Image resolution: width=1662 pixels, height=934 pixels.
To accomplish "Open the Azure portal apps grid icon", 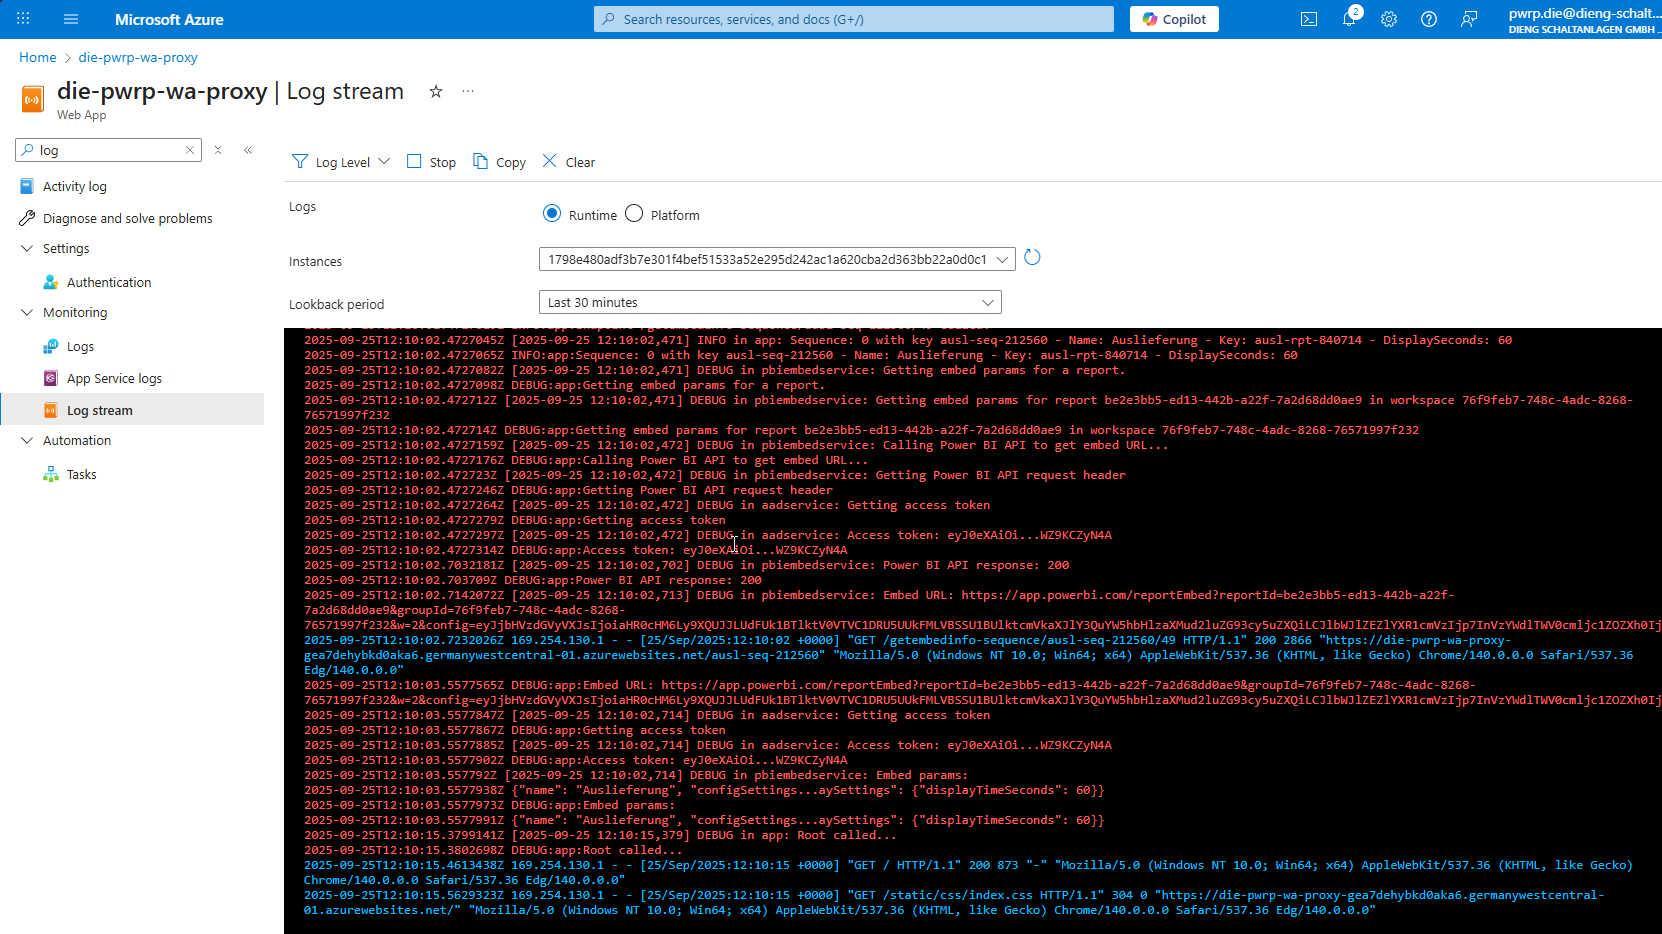I will pos(23,19).
